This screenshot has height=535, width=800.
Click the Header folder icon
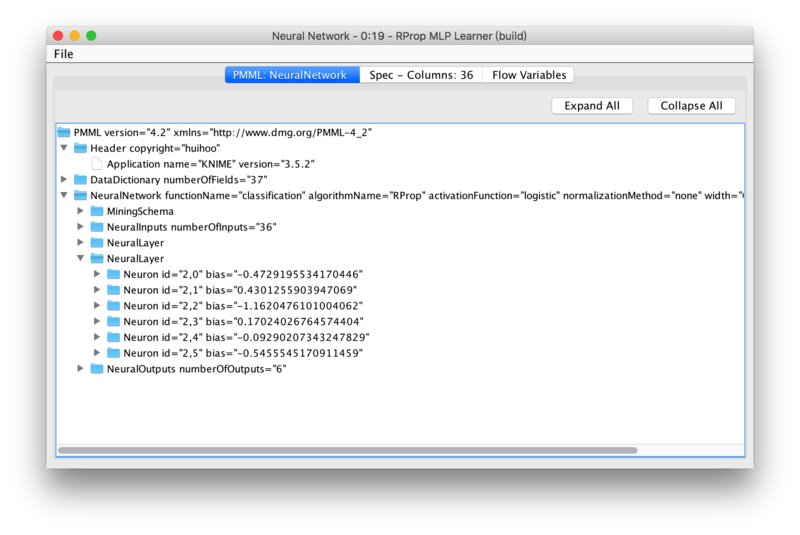click(x=81, y=148)
